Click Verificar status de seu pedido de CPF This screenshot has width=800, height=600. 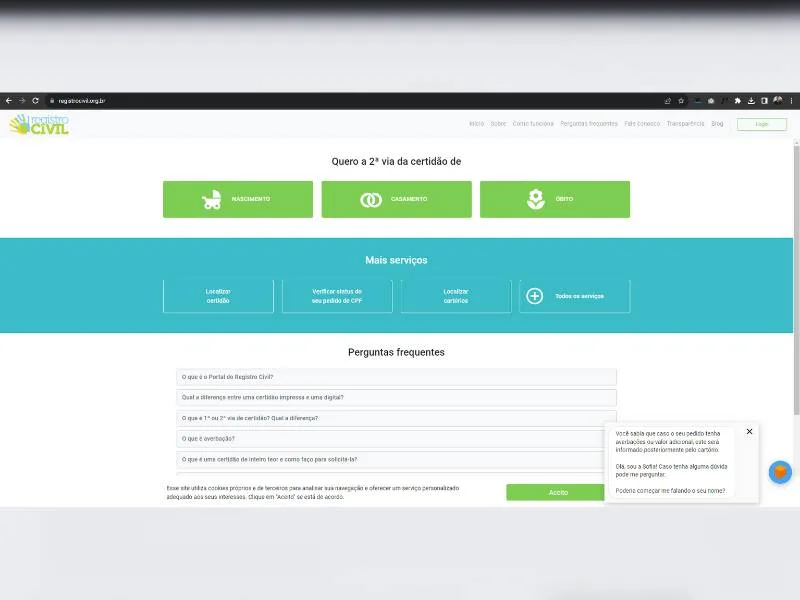point(336,295)
